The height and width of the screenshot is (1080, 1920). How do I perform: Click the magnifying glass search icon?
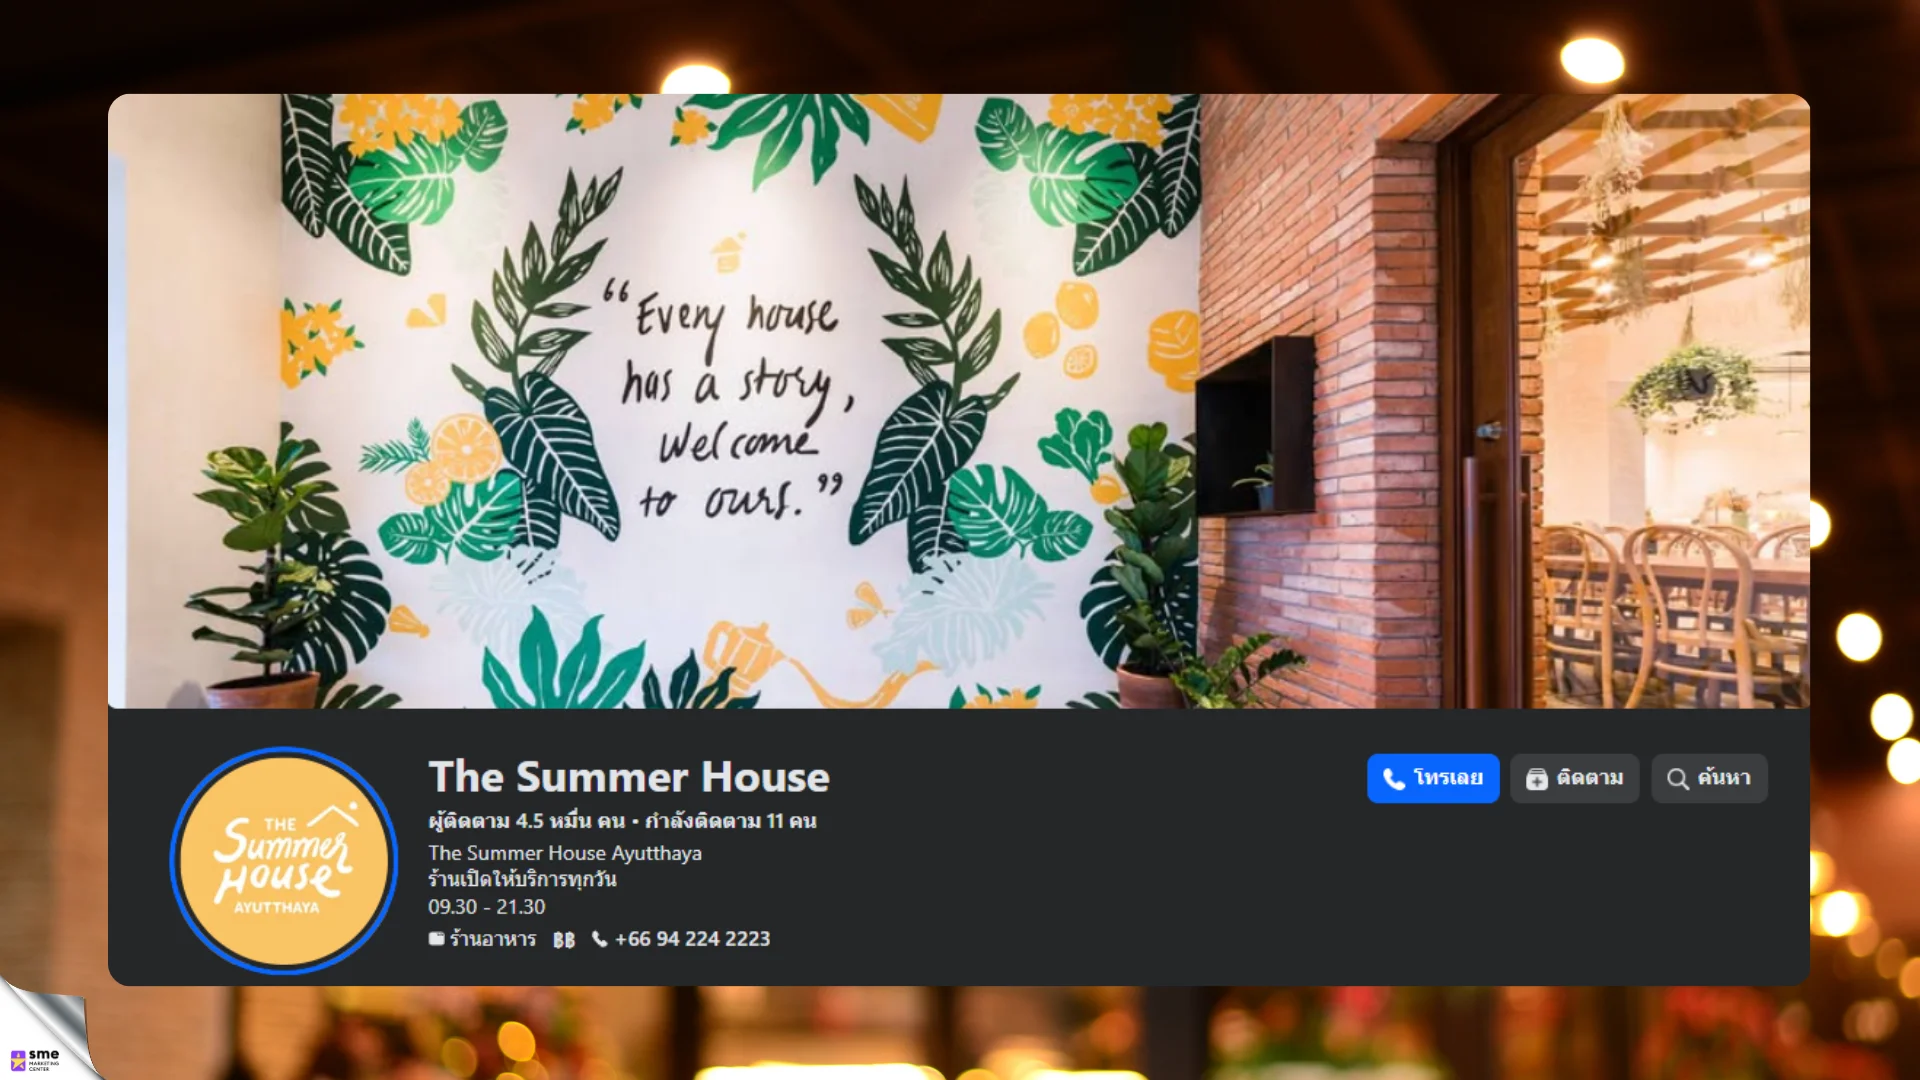[x=1678, y=779]
